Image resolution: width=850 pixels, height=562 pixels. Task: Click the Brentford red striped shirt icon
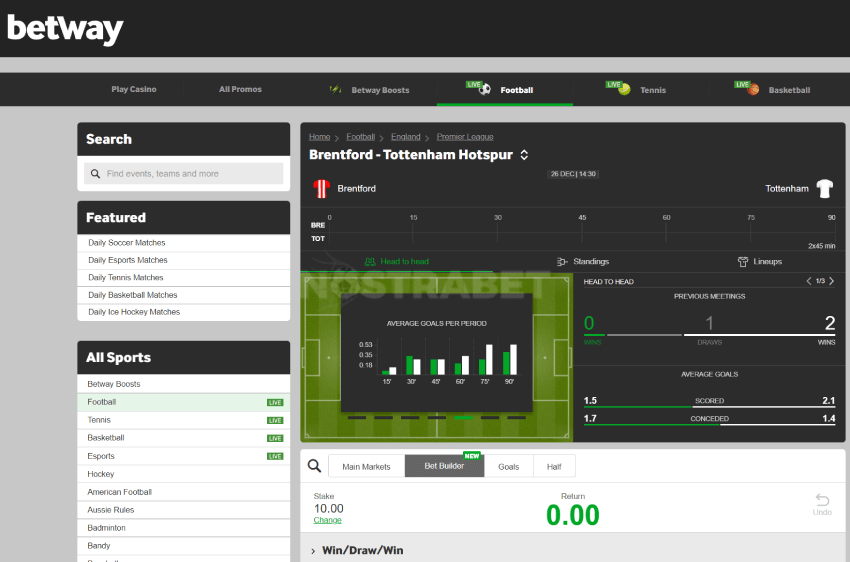click(321, 189)
